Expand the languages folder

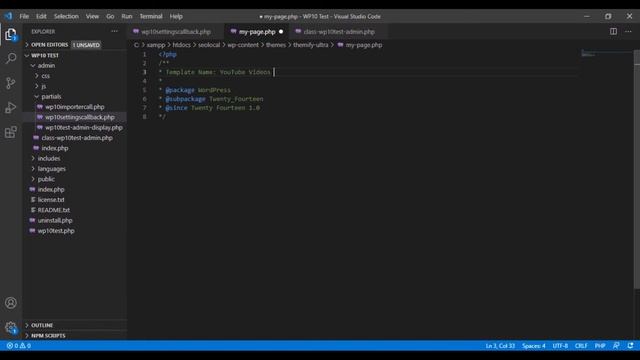[51, 169]
